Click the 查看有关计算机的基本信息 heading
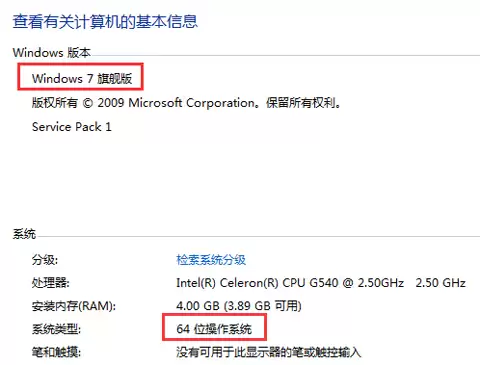Screen dimensions: 480x365 click(105, 22)
